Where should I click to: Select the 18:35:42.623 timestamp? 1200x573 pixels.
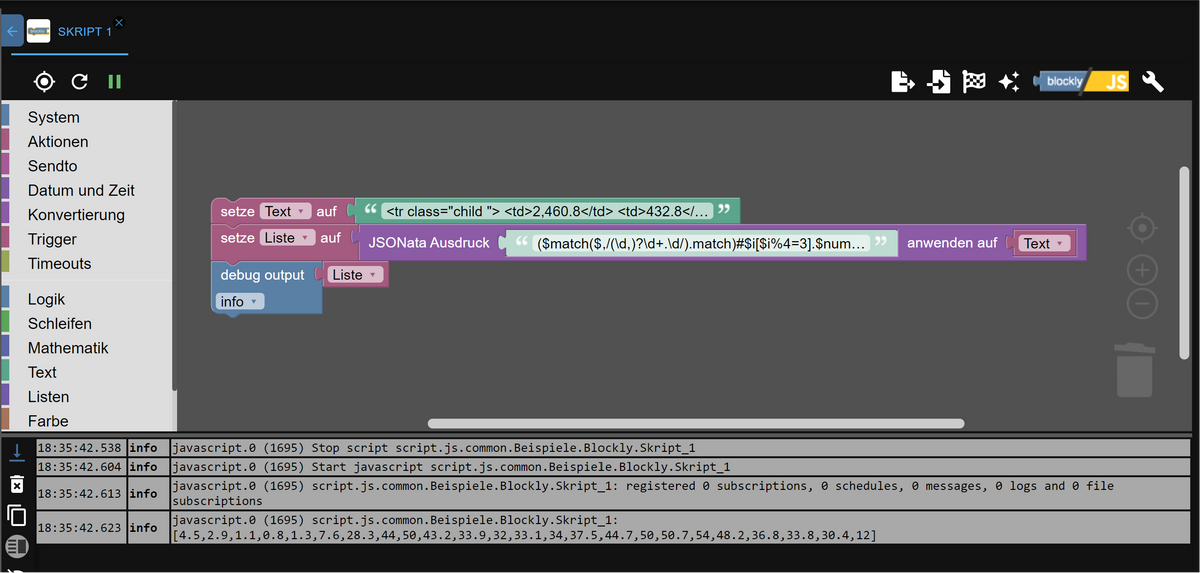80,527
